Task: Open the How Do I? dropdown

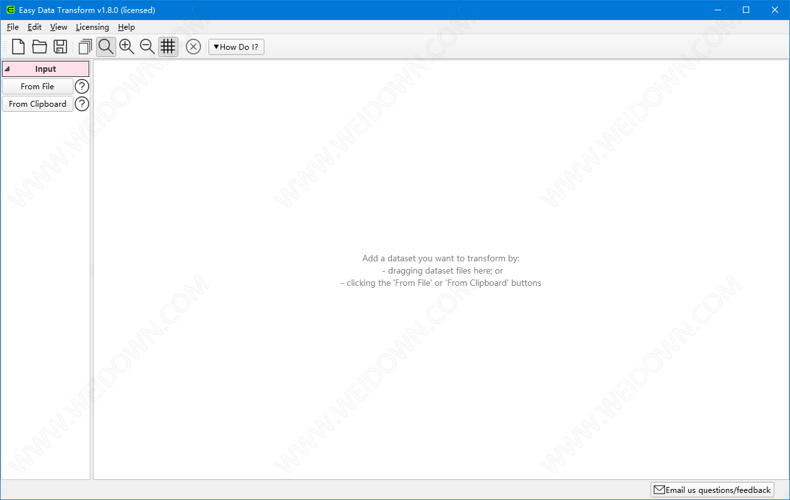Action: click(x=236, y=47)
